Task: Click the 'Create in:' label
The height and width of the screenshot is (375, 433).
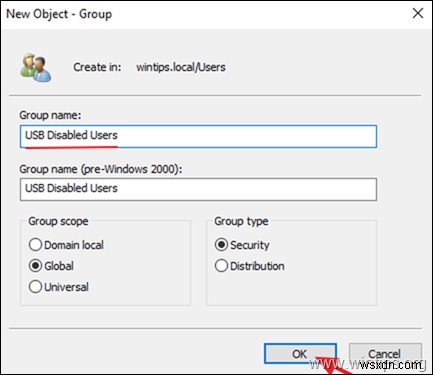Action: coord(97,67)
